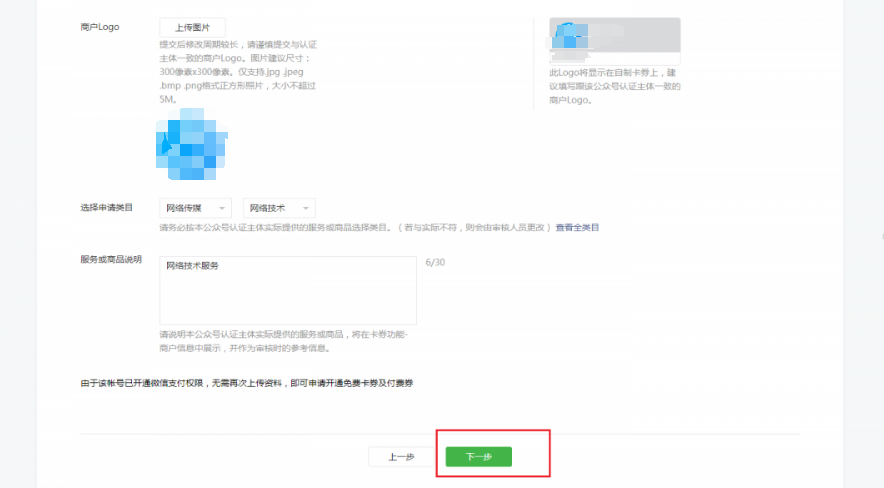Click the arrow on the 网络技术 dropdown

[306, 208]
